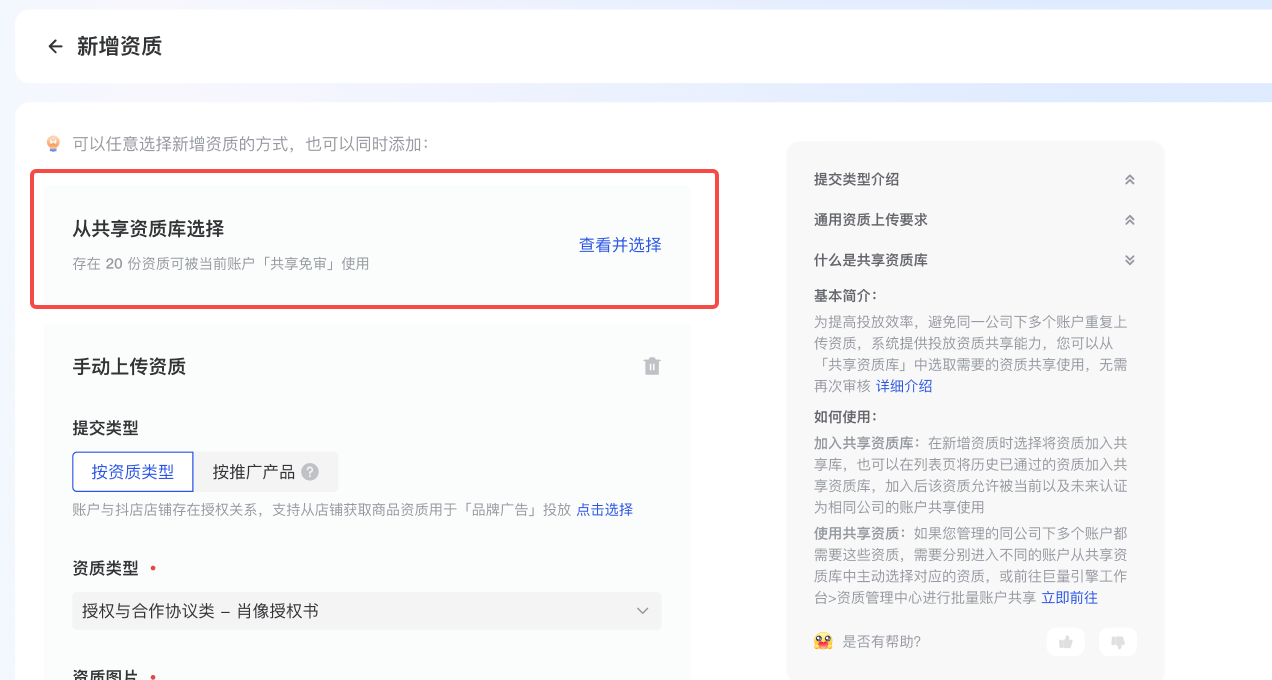Click the 从共享资质库选择 card heading
The image size is (1272, 680).
point(148,229)
